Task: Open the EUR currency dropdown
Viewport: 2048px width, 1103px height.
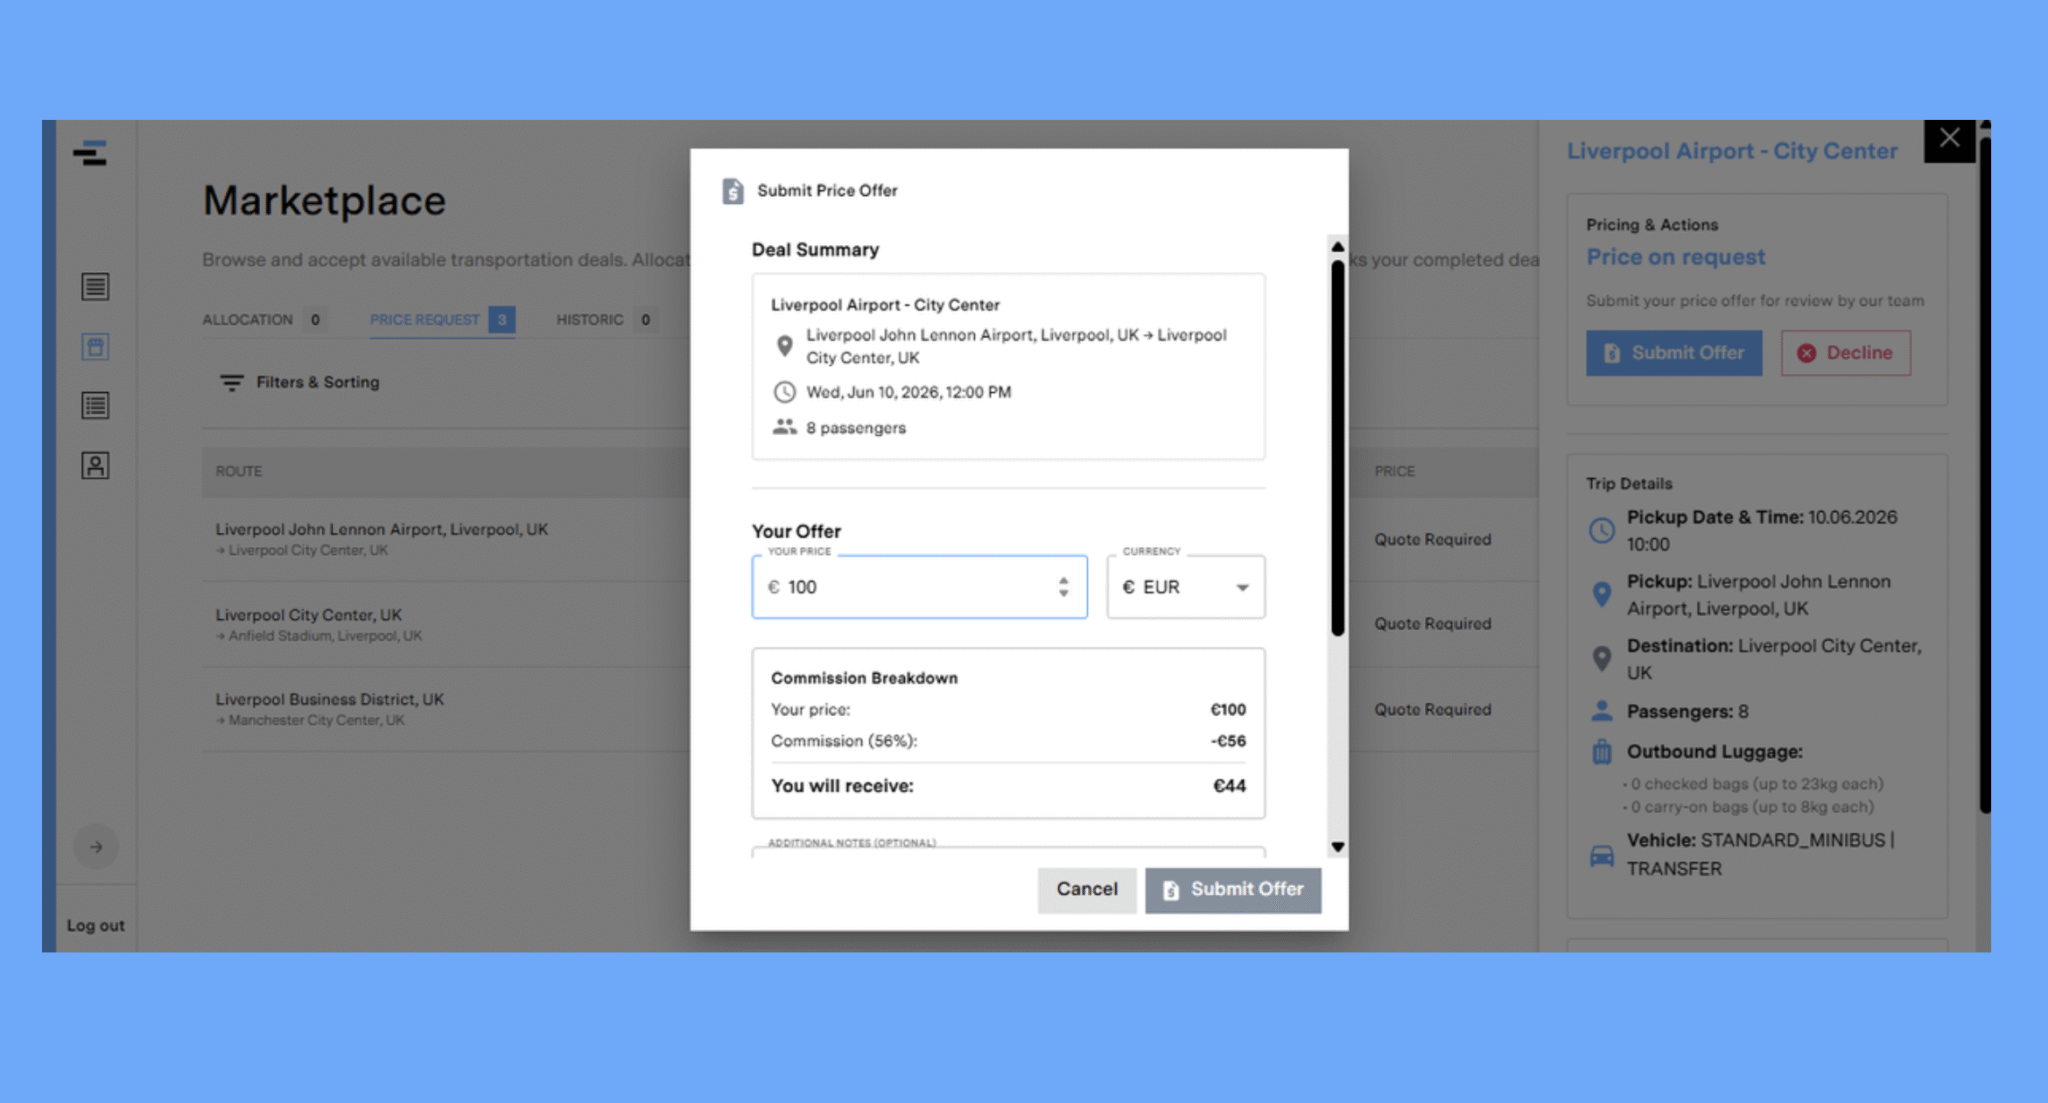Action: pos(1185,587)
